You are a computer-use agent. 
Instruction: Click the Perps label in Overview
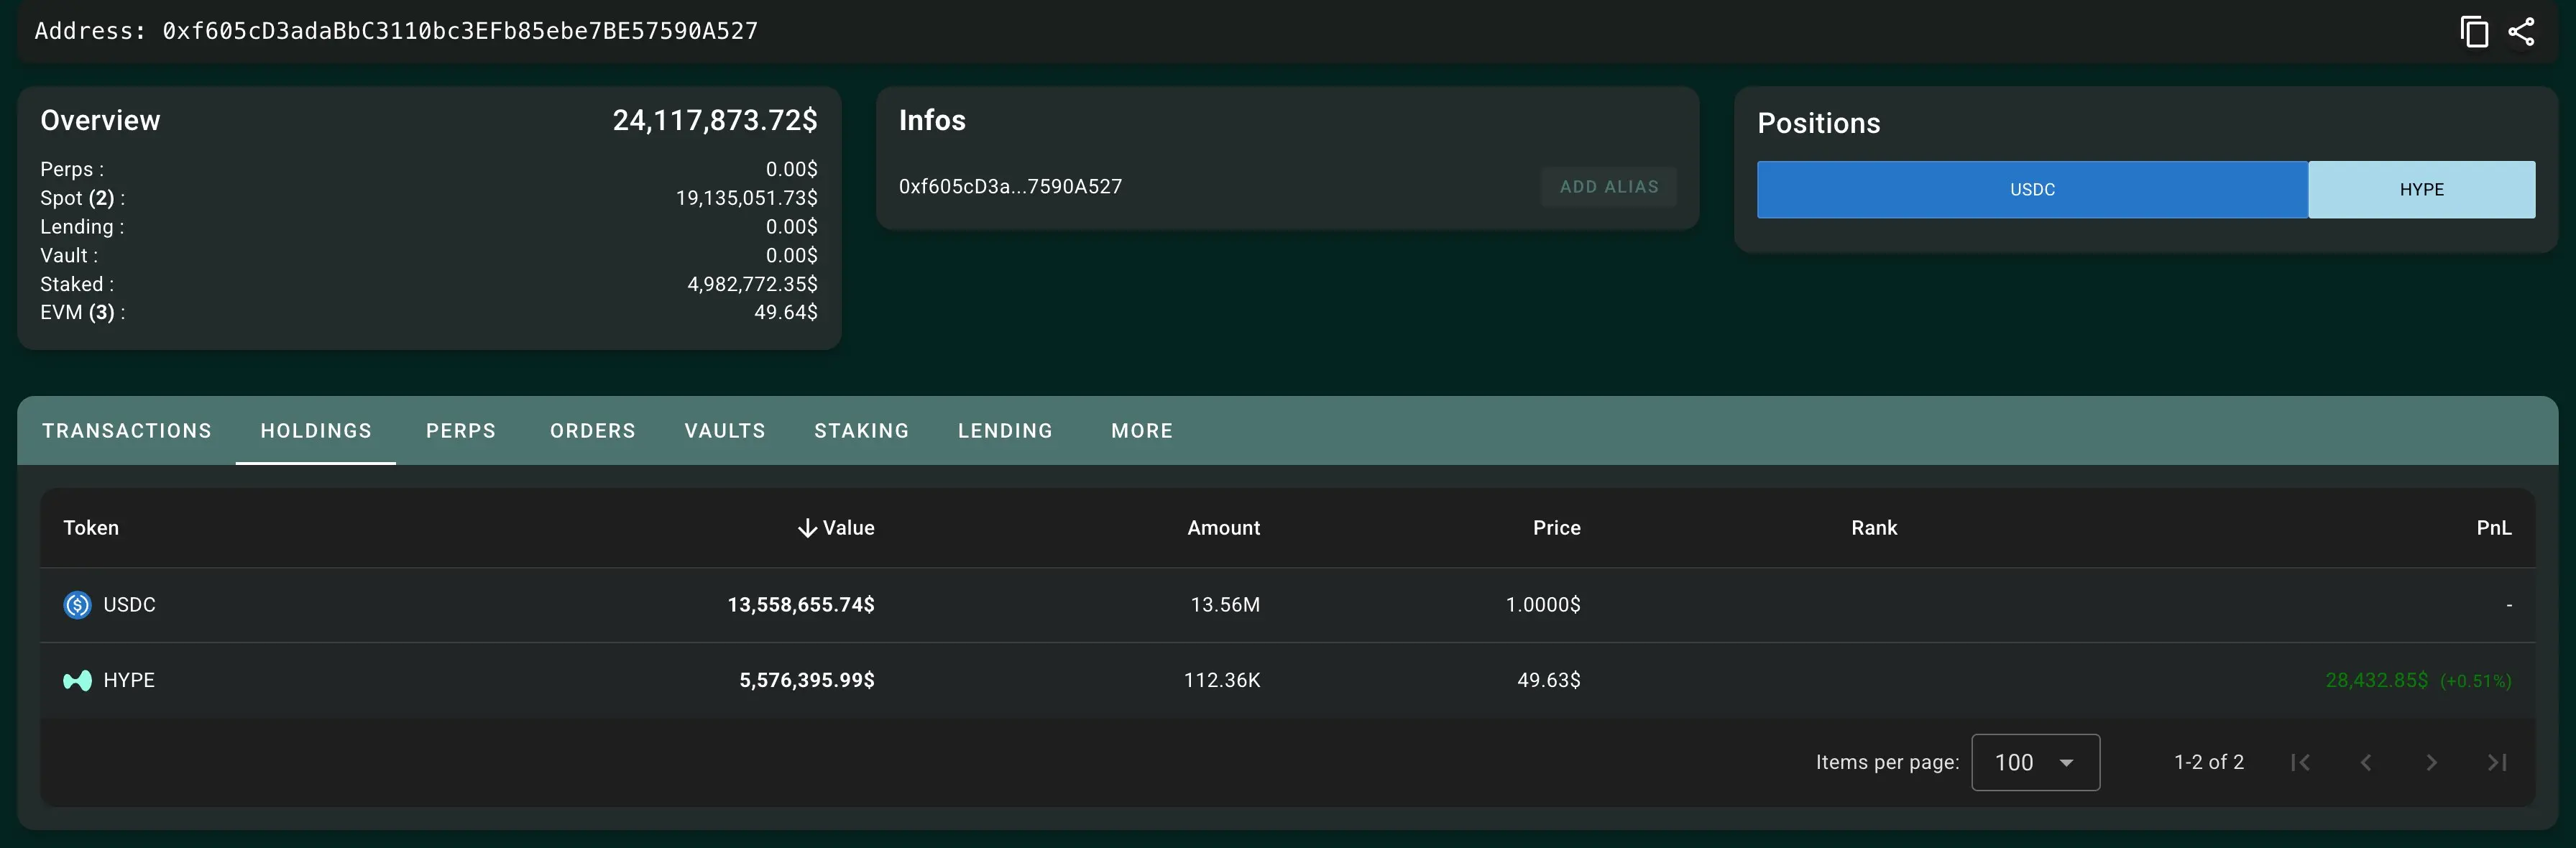tap(72, 170)
